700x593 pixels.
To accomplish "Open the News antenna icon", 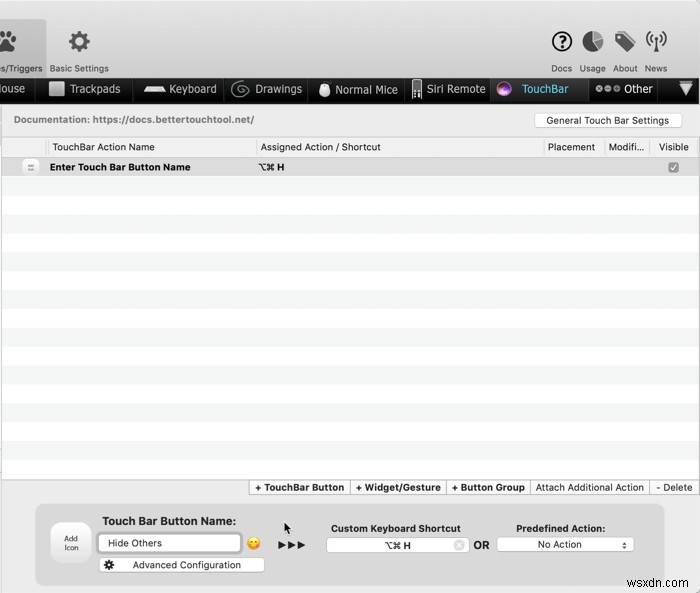I will point(656,42).
